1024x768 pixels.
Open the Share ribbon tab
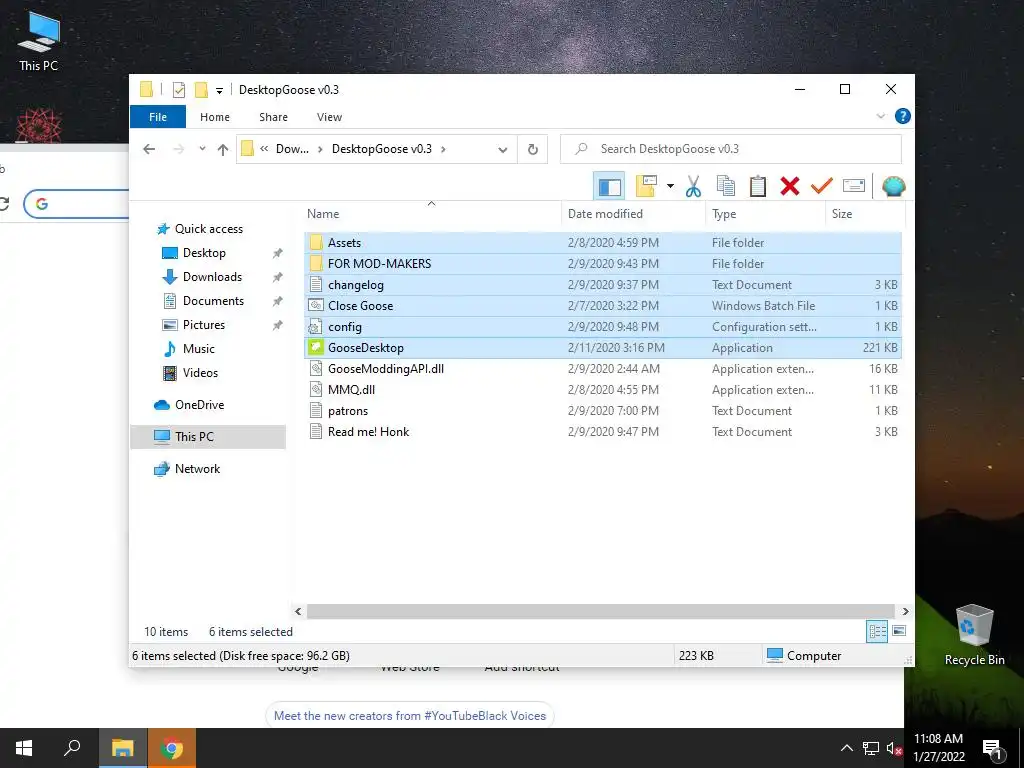pyautogui.click(x=273, y=117)
